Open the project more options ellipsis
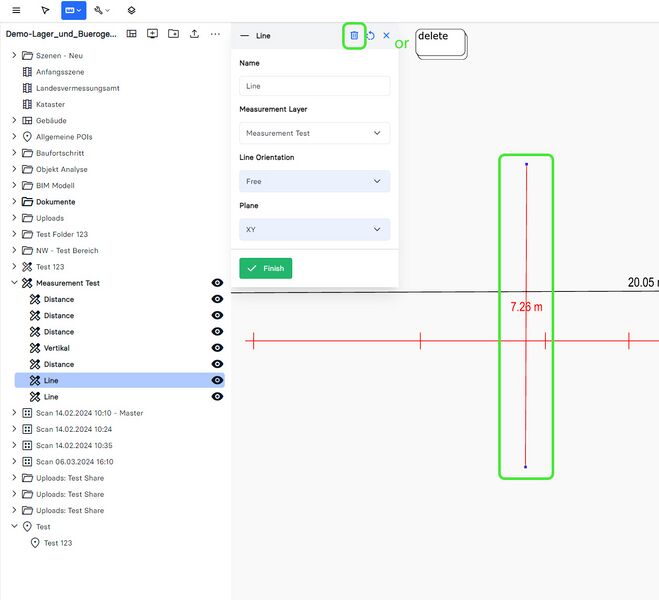Screen dimensions: 659x600 (x=215, y=33)
